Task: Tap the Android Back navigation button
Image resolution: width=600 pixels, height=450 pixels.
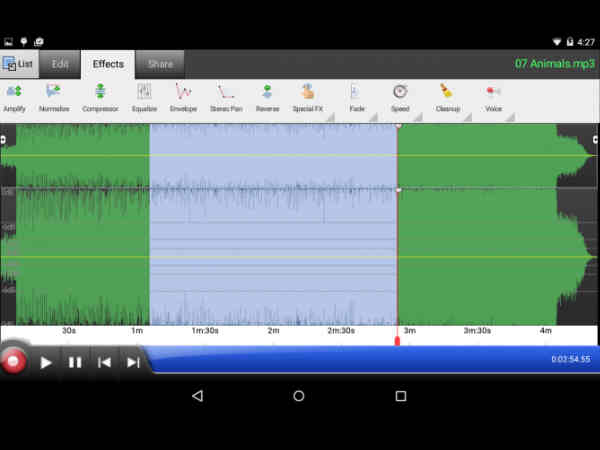Action: pyautogui.click(x=197, y=396)
